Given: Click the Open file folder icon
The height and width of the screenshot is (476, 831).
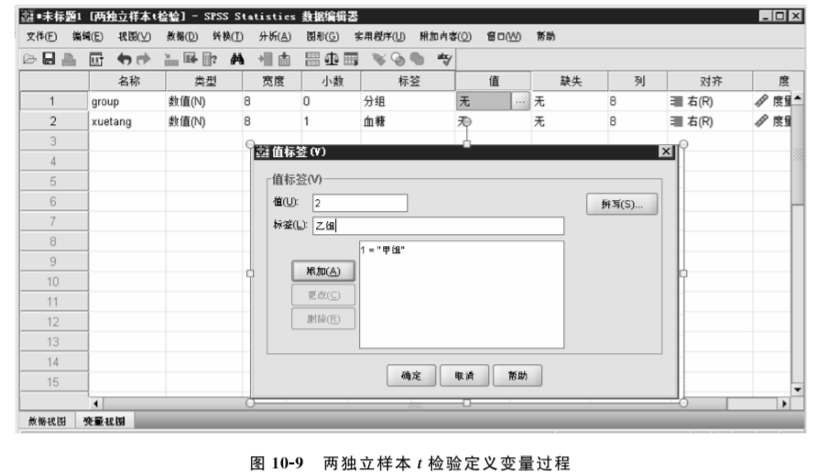Looking at the screenshot, I should click(30, 59).
